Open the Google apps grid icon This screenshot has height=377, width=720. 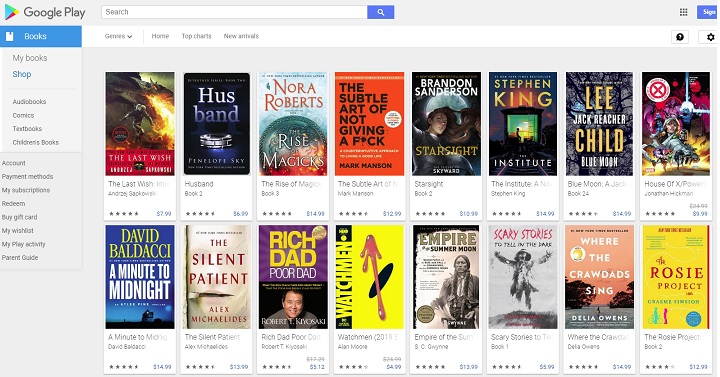pos(683,12)
